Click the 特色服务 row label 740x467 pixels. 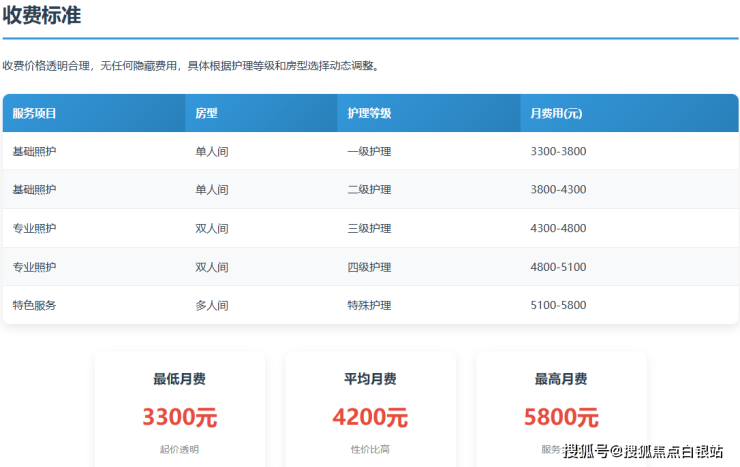pyautogui.click(x=35, y=305)
